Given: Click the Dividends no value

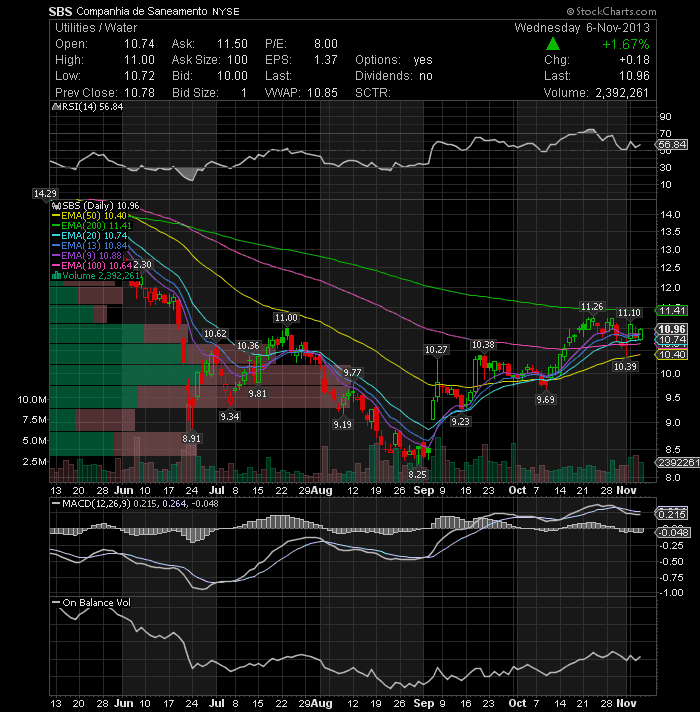Looking at the screenshot, I should pyautogui.click(x=425, y=76).
